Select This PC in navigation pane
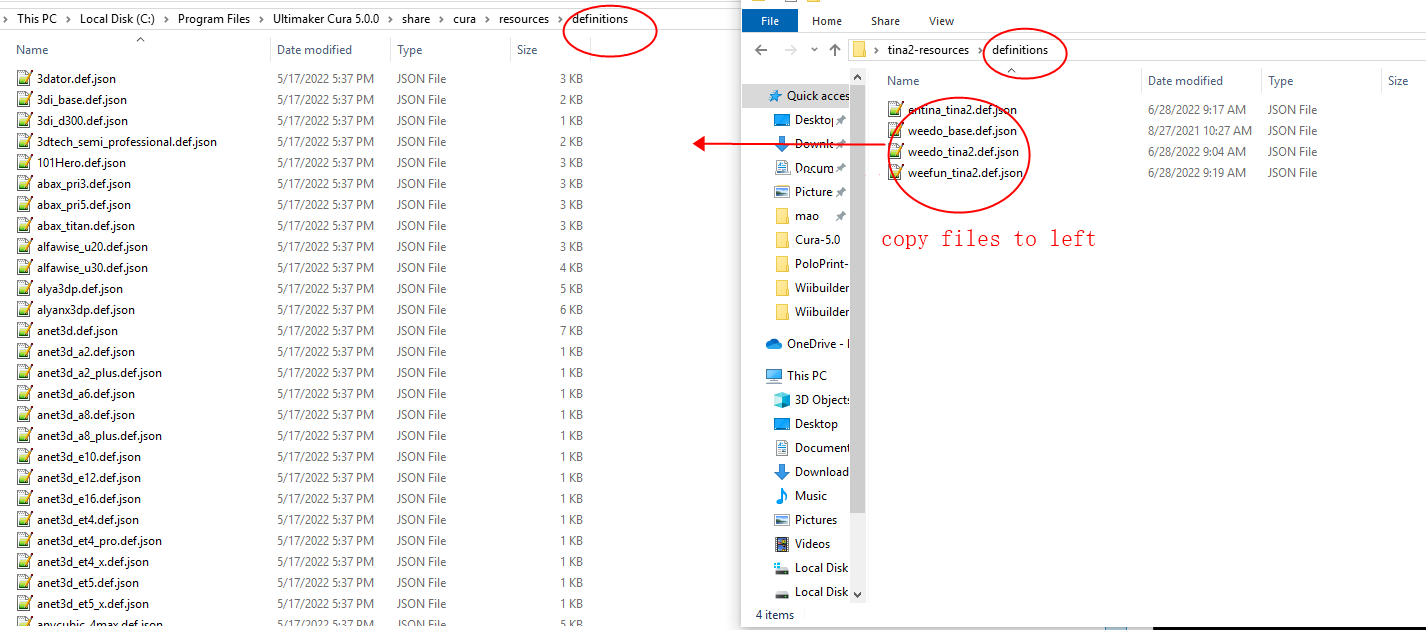Viewport: 1426px width, 630px height. point(806,376)
